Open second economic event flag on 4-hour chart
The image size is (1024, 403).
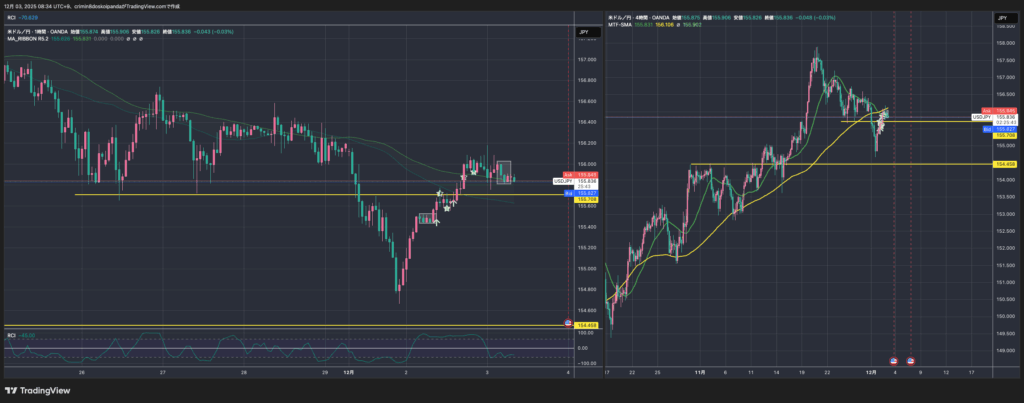[910, 359]
